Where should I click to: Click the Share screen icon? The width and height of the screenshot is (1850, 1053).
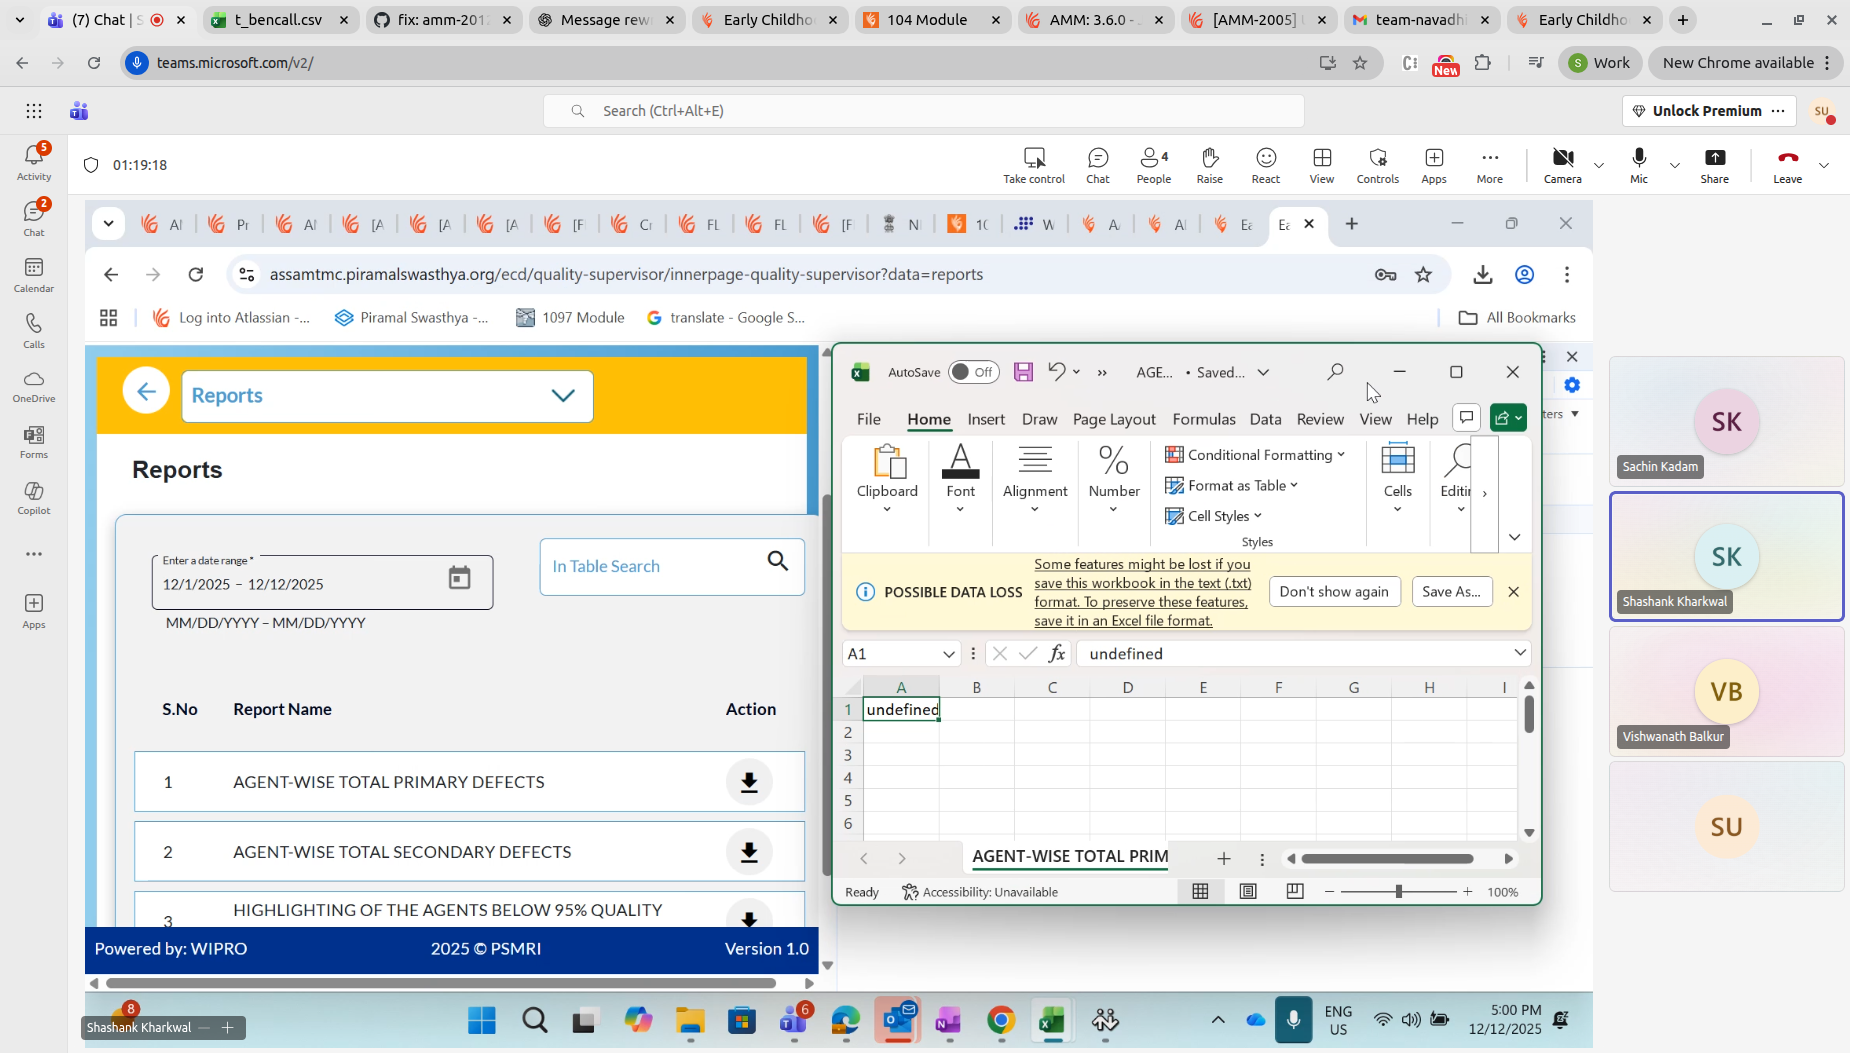click(x=1714, y=165)
